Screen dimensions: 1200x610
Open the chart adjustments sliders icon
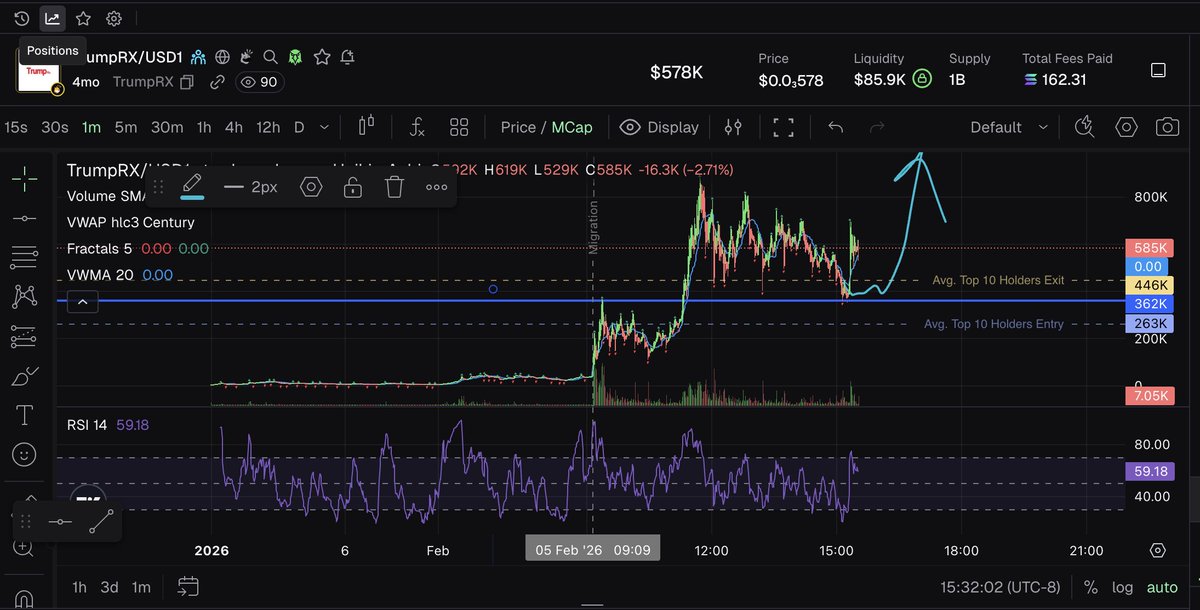(734, 127)
